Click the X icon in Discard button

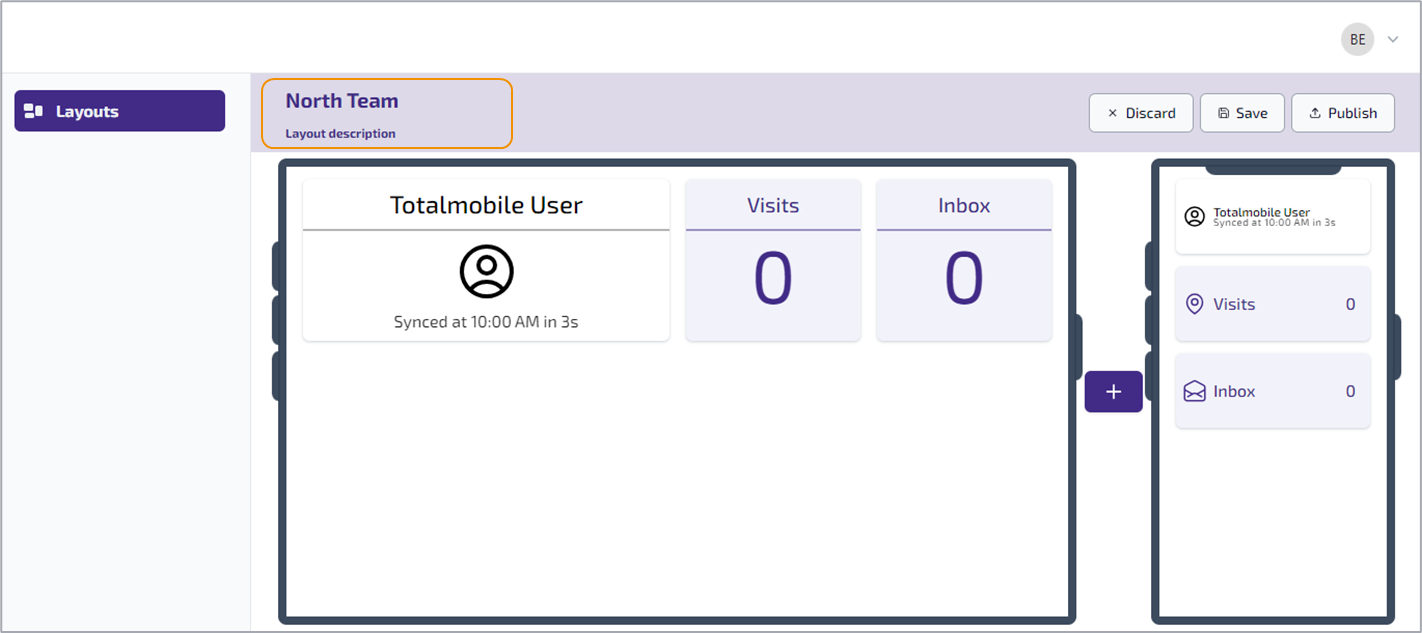coord(1112,113)
